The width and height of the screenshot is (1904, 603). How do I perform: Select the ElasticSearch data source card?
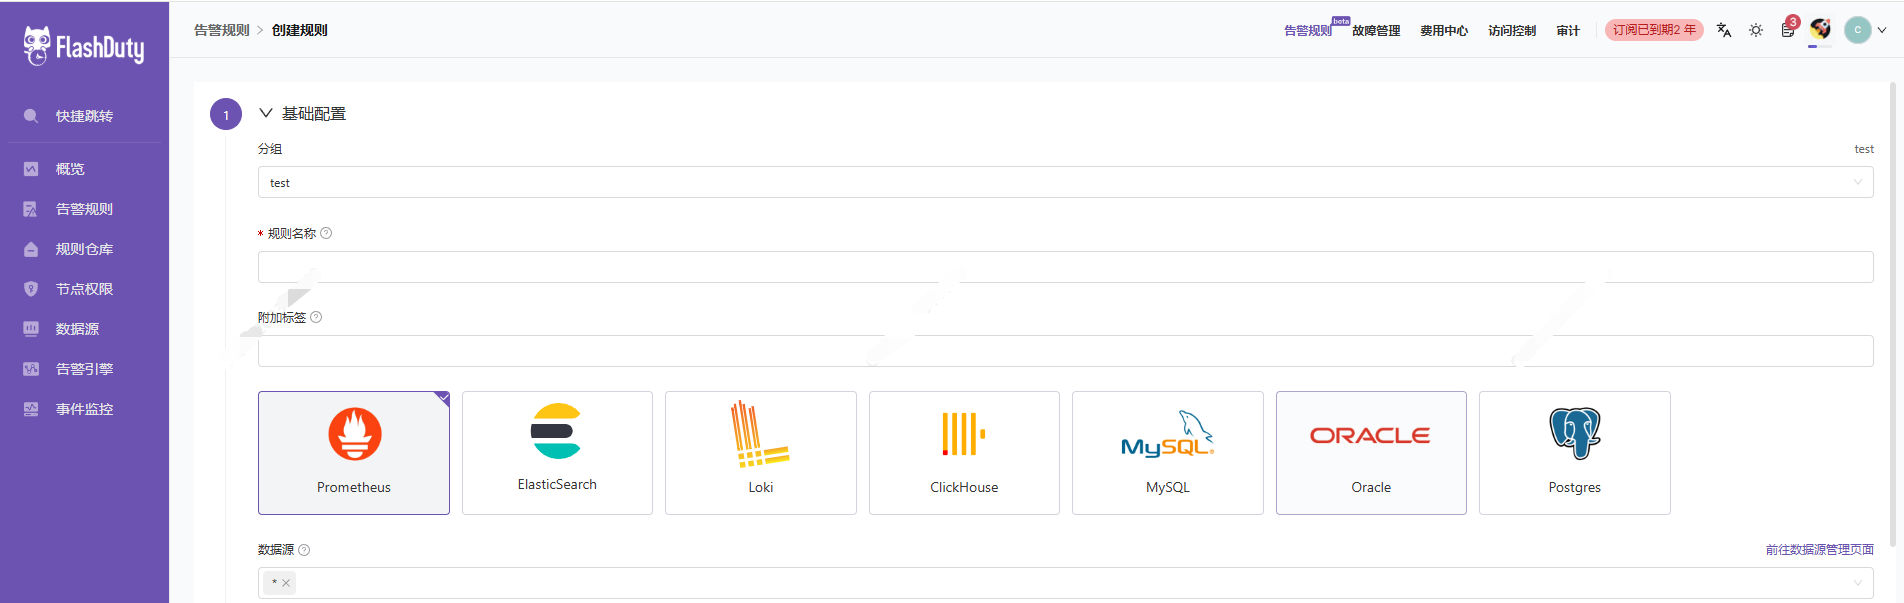(557, 453)
